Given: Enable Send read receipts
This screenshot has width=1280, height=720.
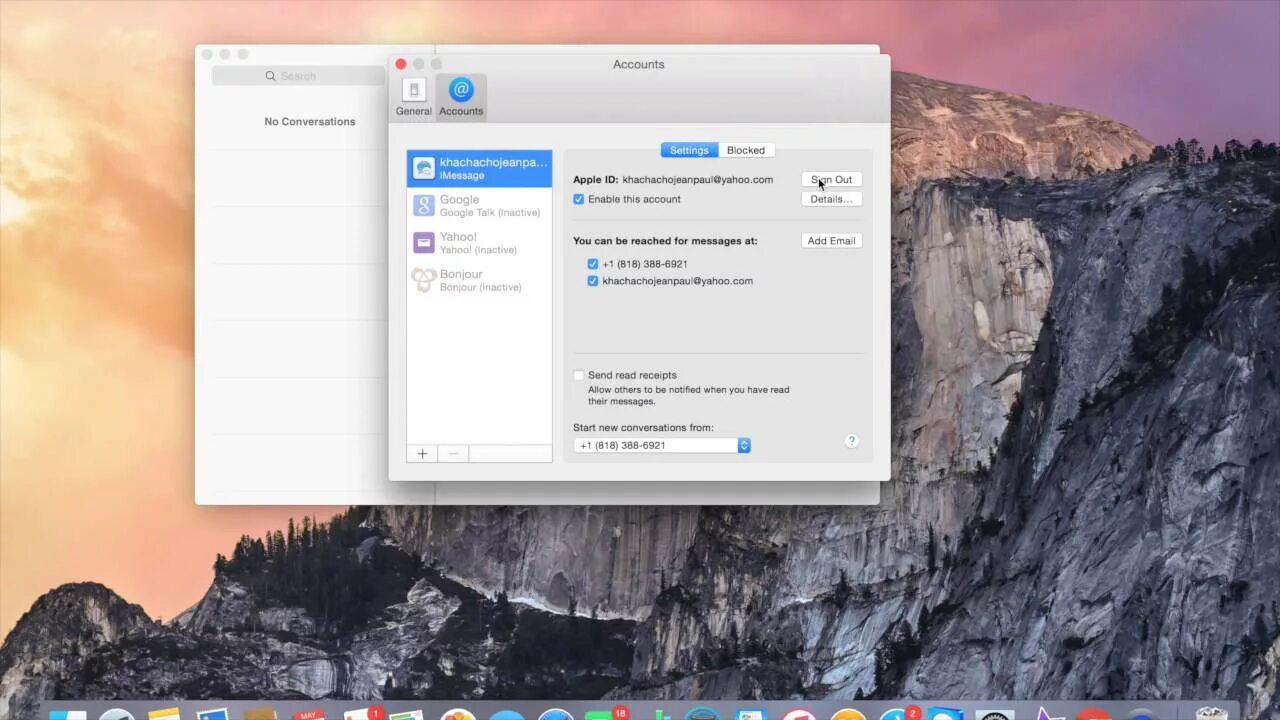Looking at the screenshot, I should (x=579, y=375).
